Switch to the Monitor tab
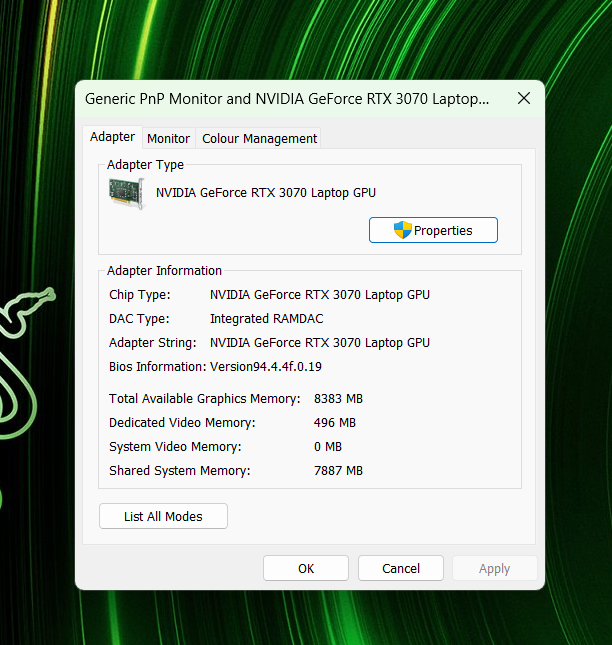The image size is (612, 645). (x=169, y=138)
